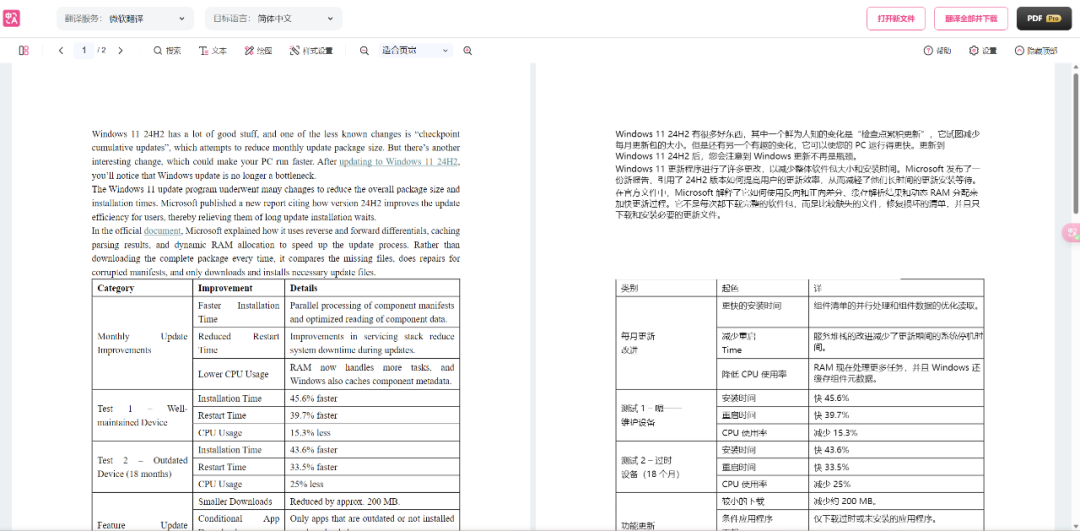Click the translated '快 45.6%' cell
The width and height of the screenshot is (1080, 531).
(896, 398)
